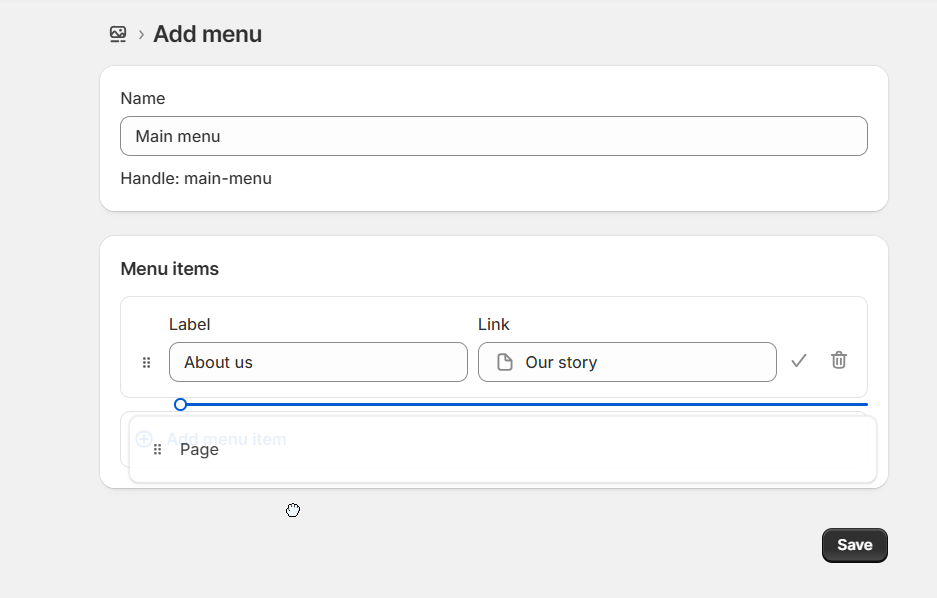The width and height of the screenshot is (937, 598).
Task: Click the Menu items heading
Action: click(x=170, y=269)
